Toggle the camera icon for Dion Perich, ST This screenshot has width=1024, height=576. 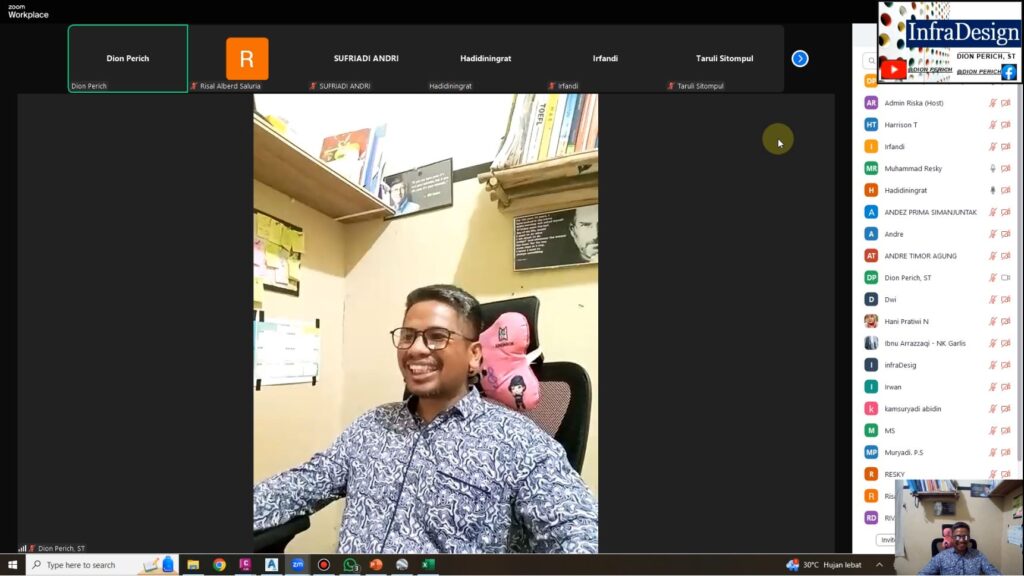coord(1006,278)
